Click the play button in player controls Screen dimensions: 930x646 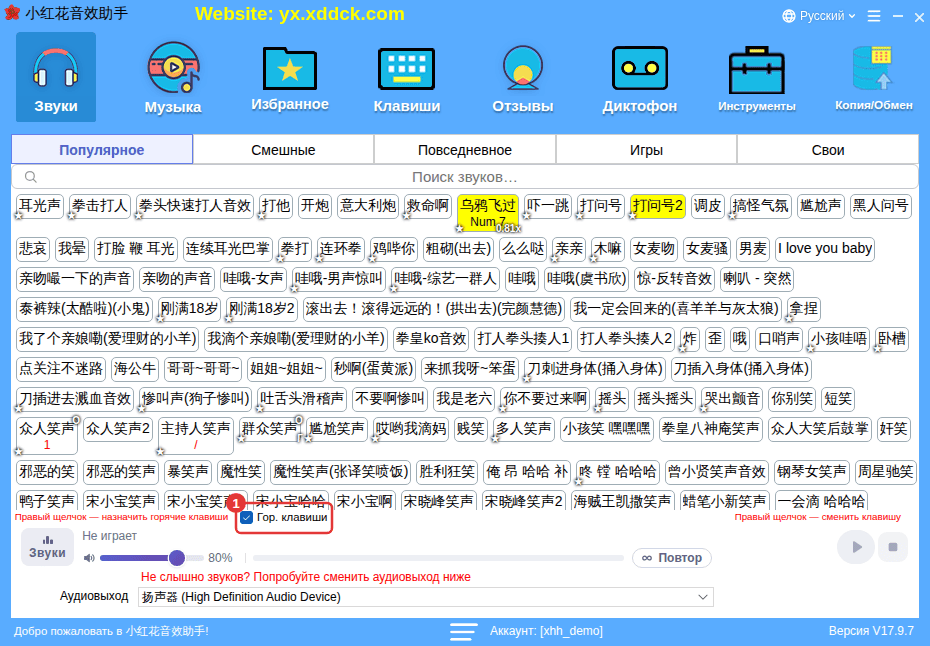(855, 547)
